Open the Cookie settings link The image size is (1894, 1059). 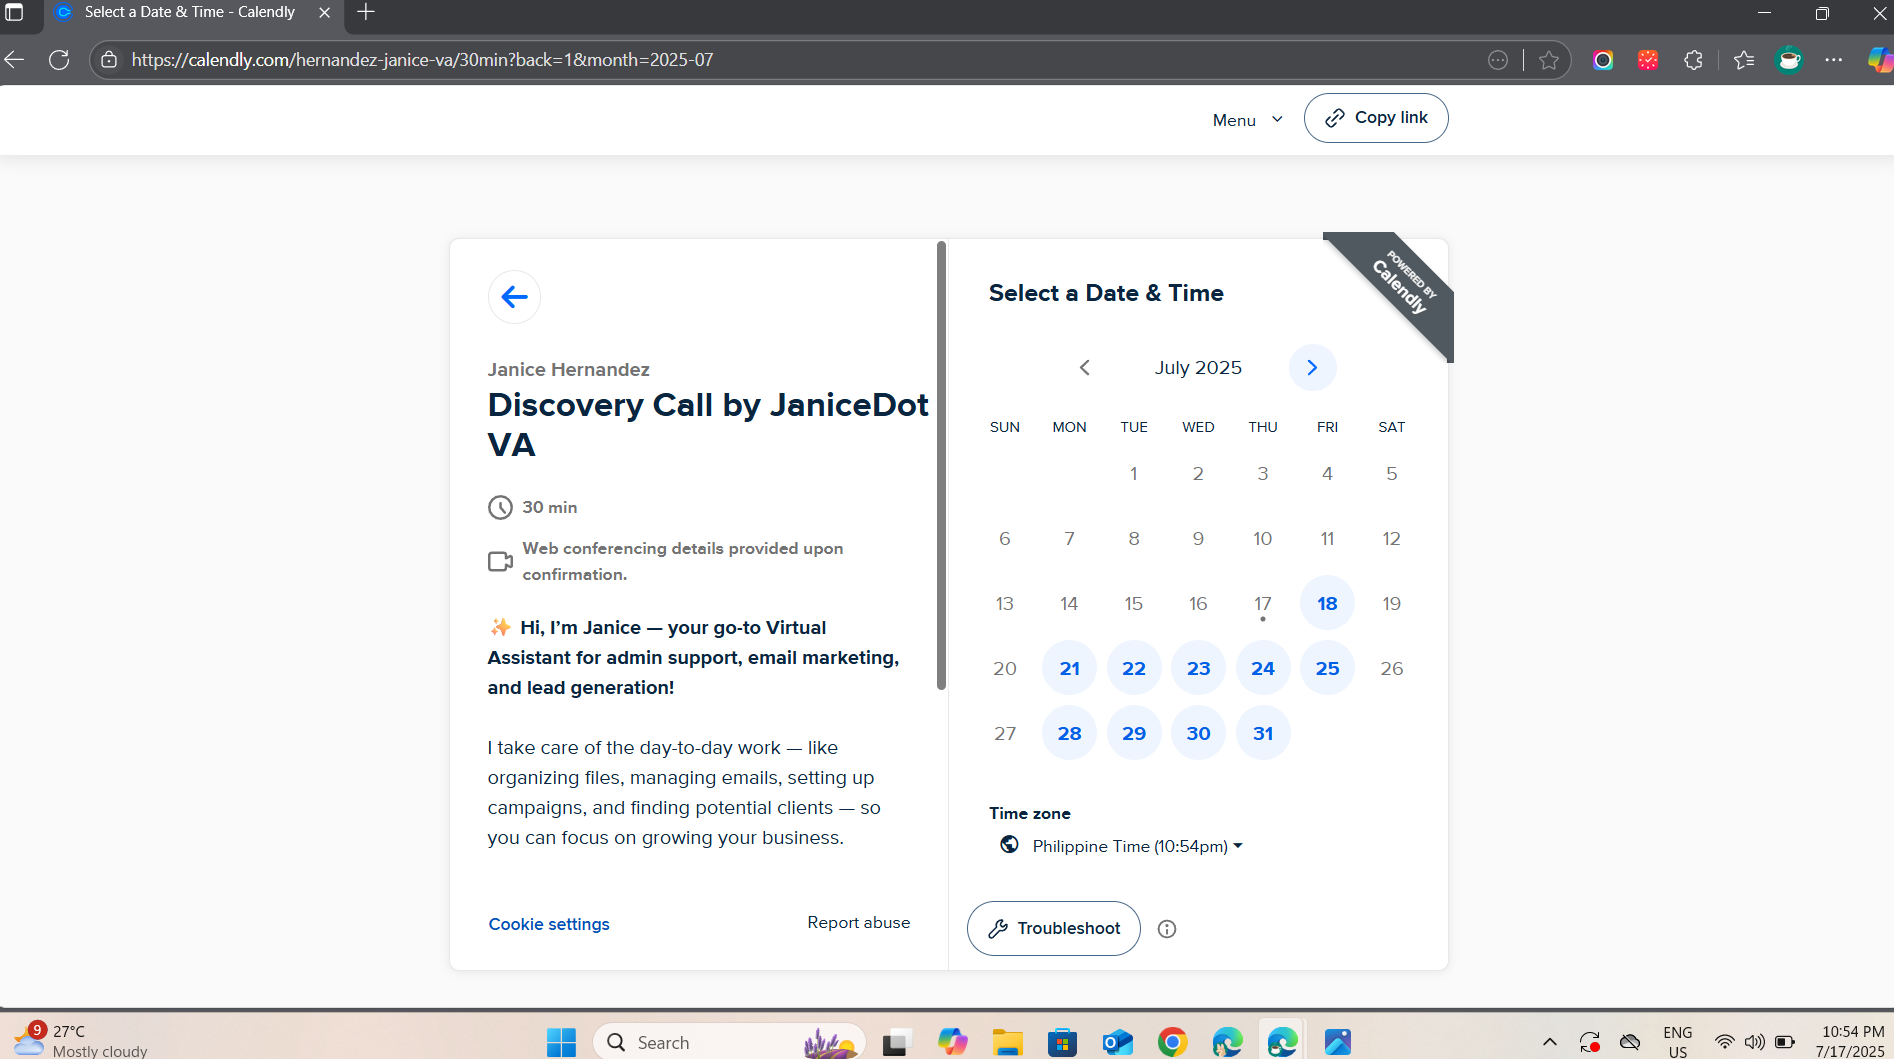pos(548,924)
